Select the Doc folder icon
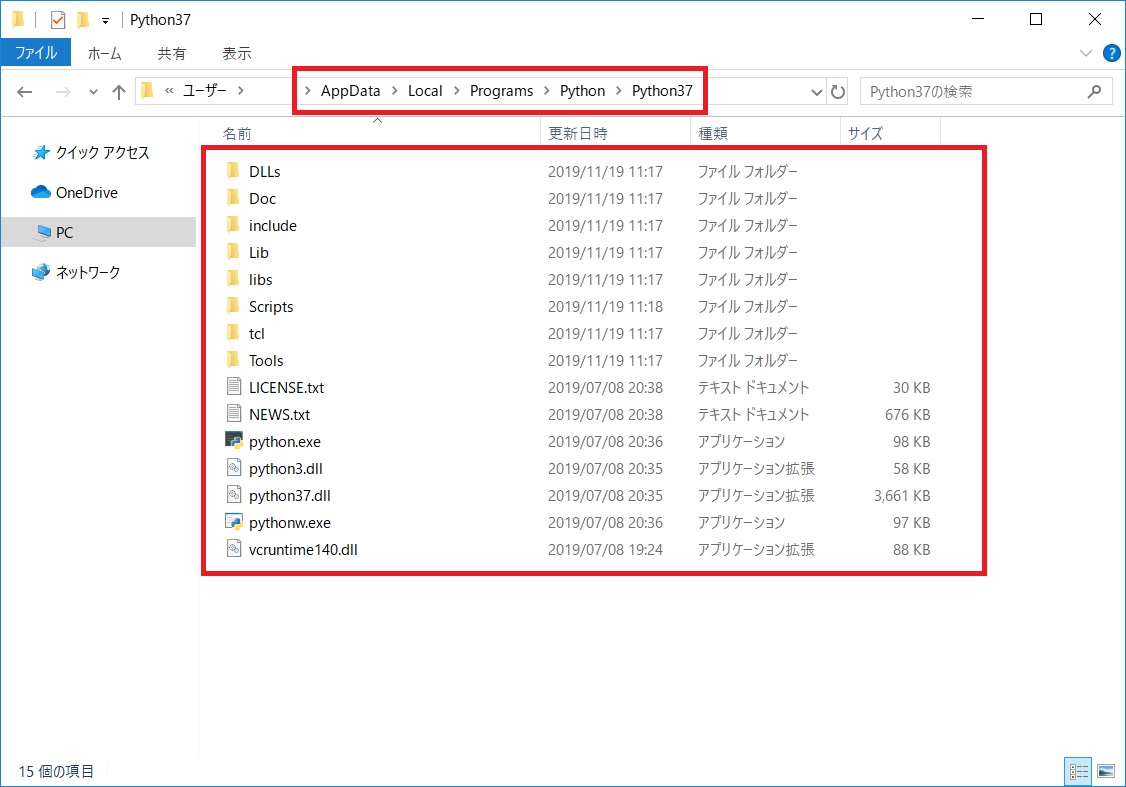Screen dimensions: 1126x787 [233, 198]
